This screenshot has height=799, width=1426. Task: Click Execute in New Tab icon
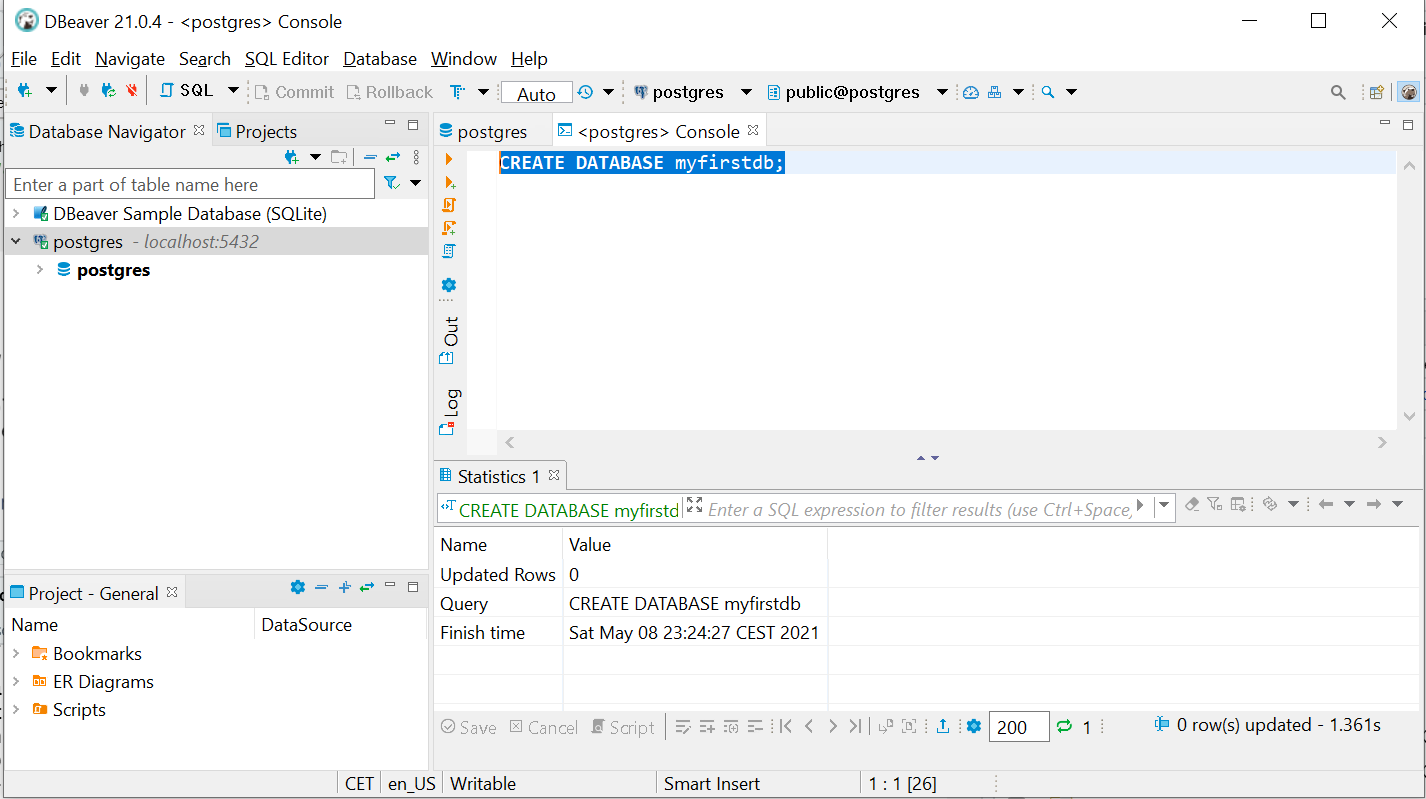pyautogui.click(x=449, y=182)
